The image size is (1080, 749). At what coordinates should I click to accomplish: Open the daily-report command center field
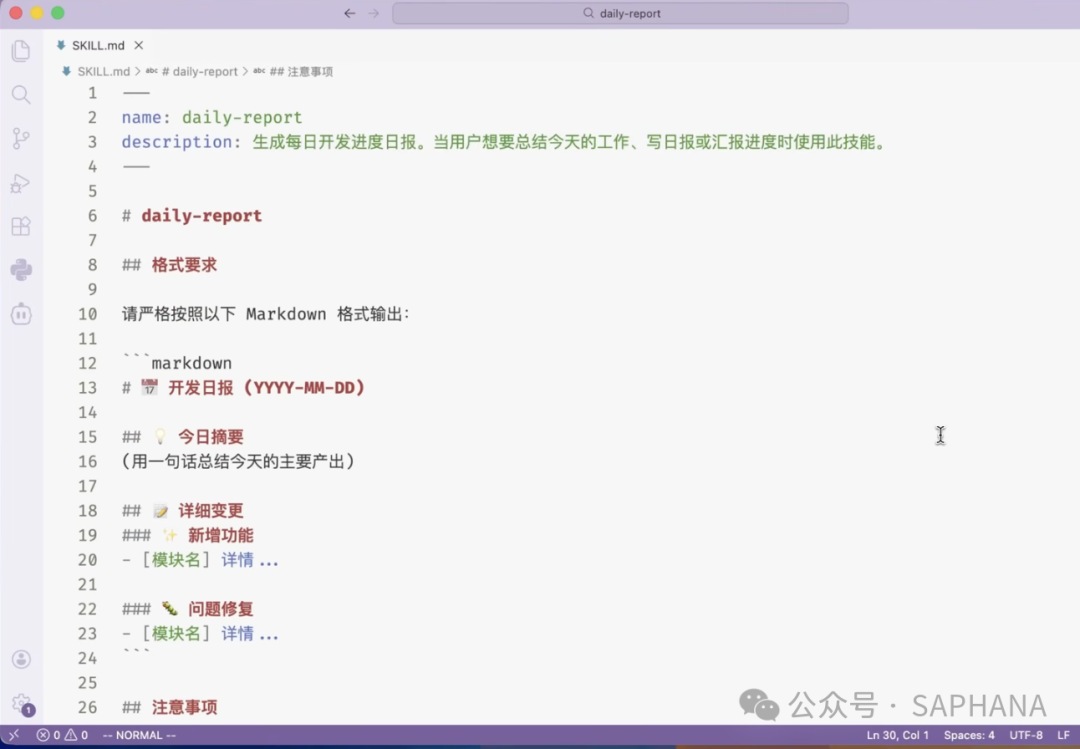point(620,13)
